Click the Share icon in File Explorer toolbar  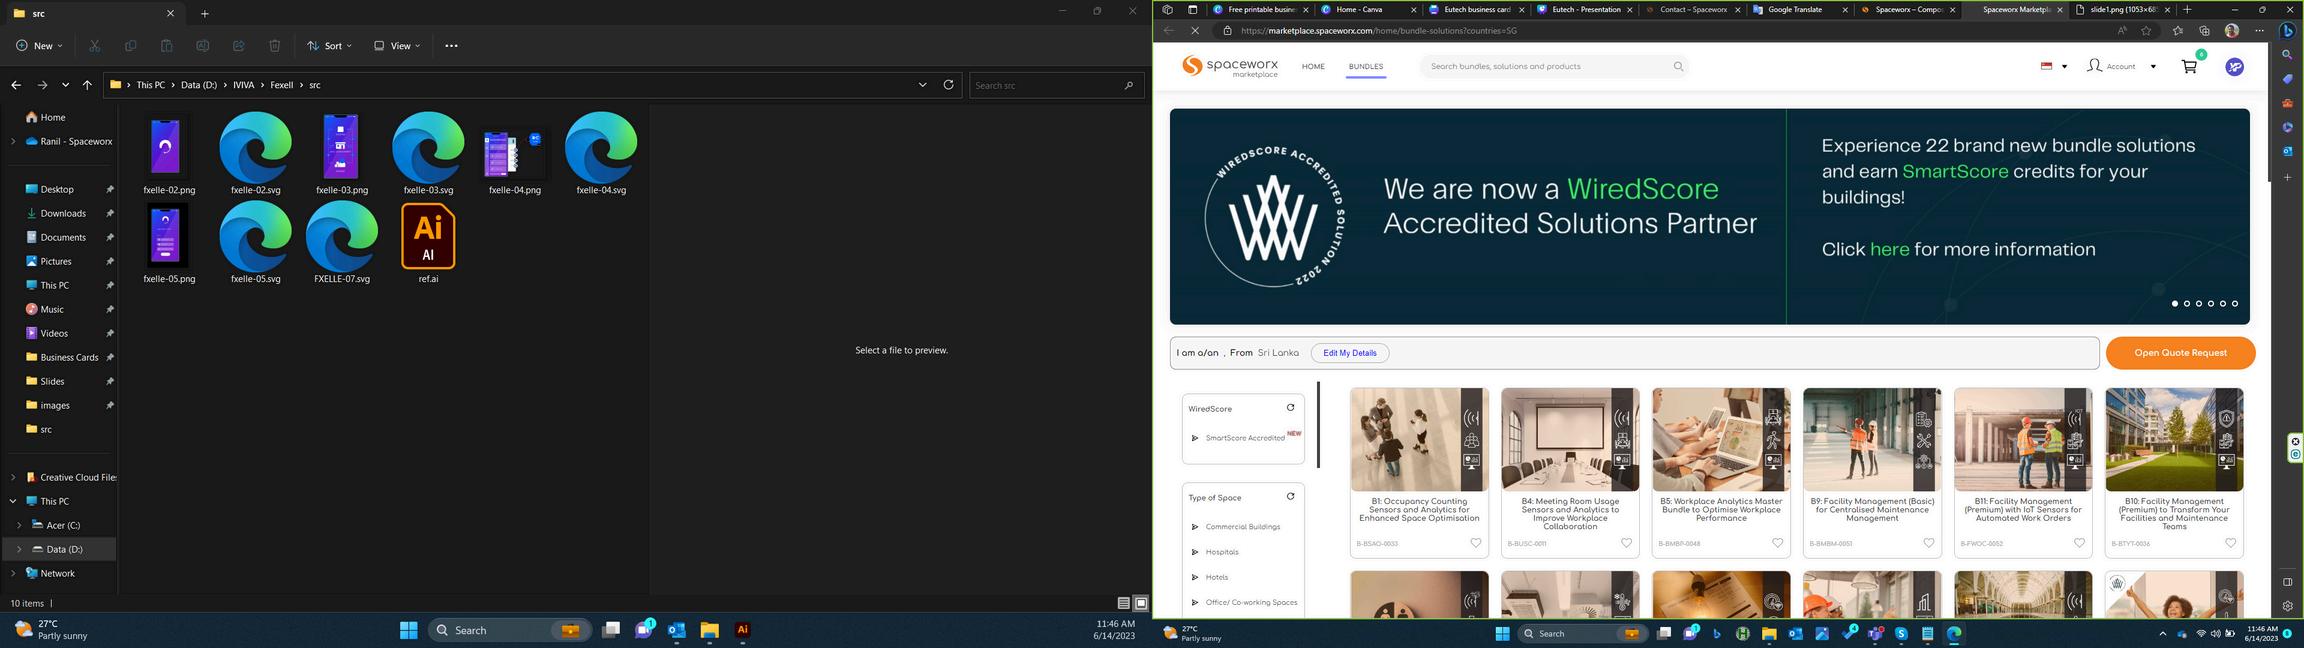point(238,46)
